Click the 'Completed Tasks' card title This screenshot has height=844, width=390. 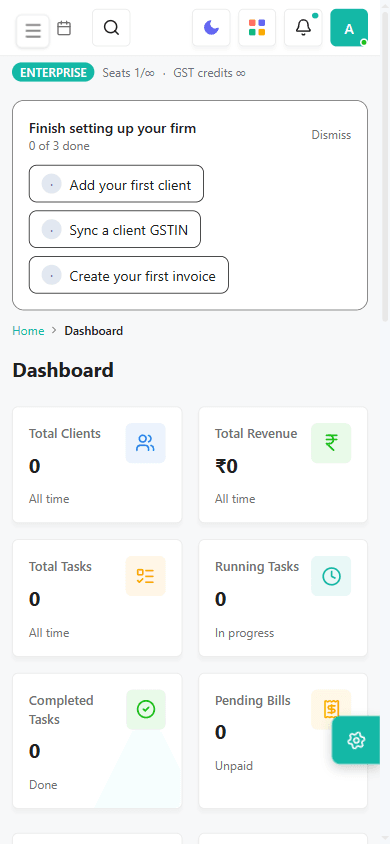tap(61, 710)
